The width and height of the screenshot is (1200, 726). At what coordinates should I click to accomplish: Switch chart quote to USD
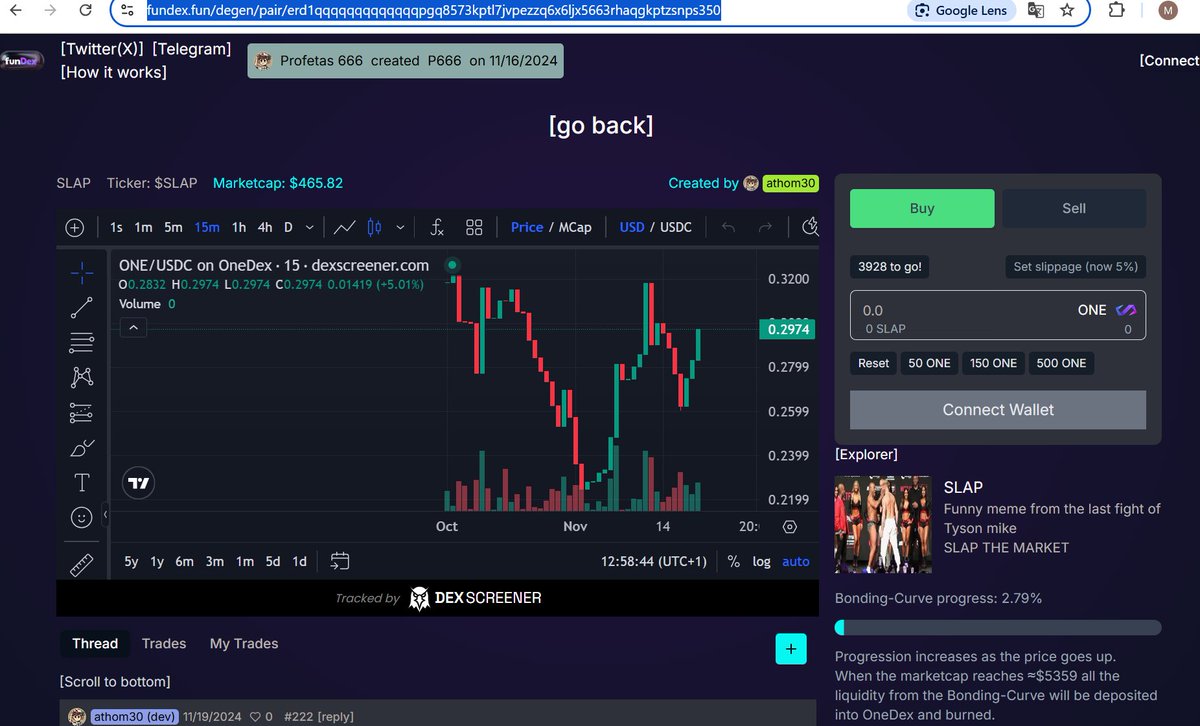coord(632,227)
